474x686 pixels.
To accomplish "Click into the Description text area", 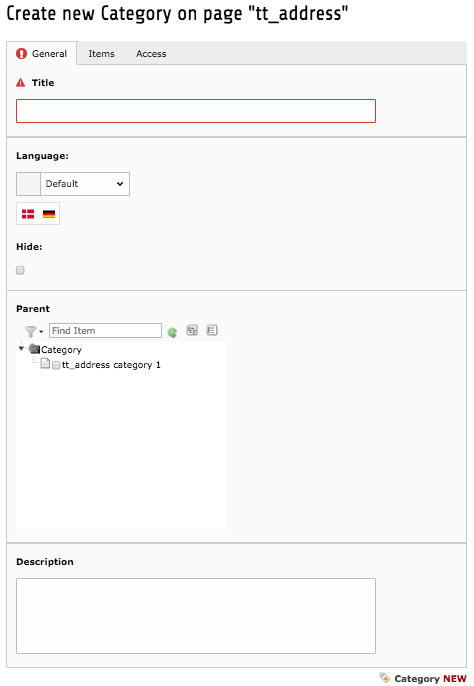I will pyautogui.click(x=196, y=616).
